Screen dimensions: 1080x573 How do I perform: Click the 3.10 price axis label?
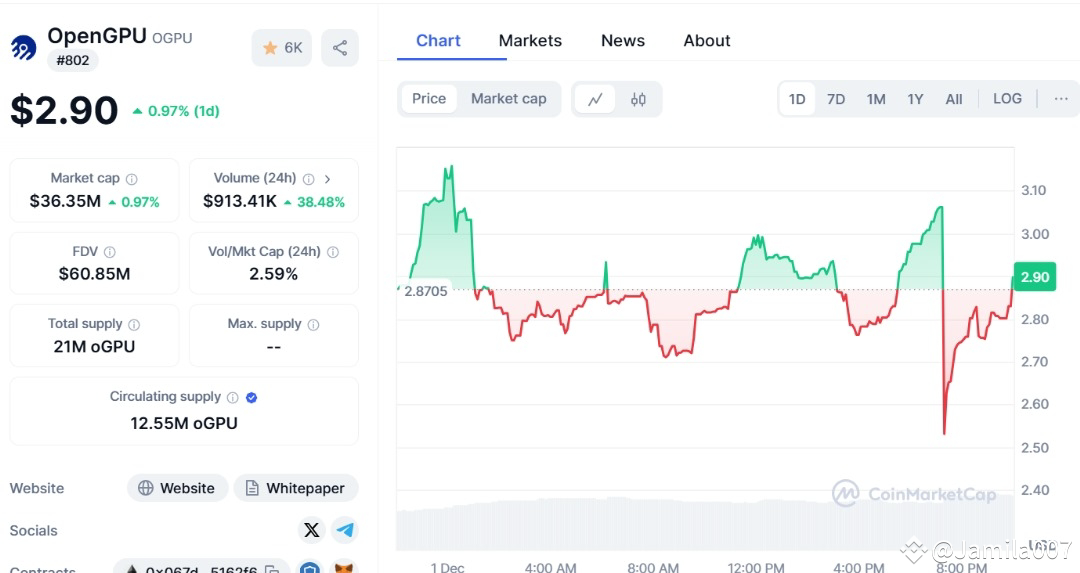1033,190
